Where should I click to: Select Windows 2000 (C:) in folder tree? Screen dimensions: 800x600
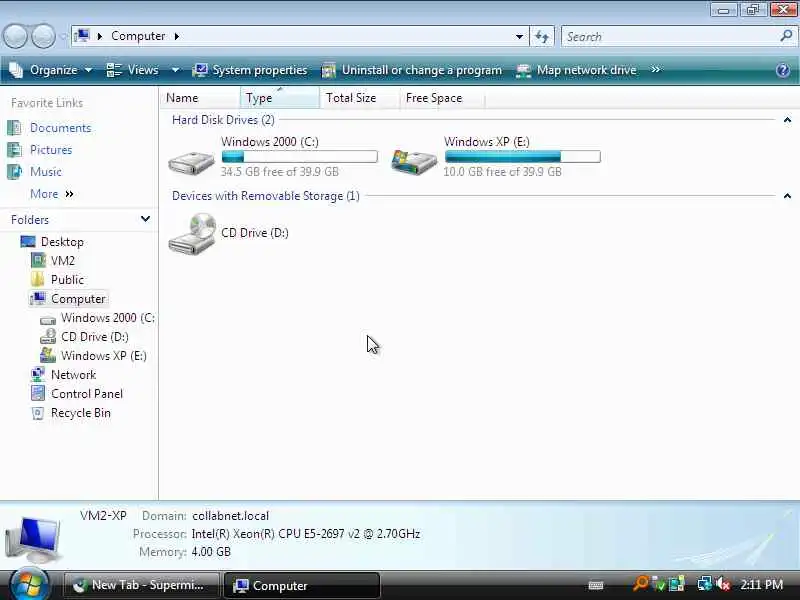pyautogui.click(x=108, y=317)
